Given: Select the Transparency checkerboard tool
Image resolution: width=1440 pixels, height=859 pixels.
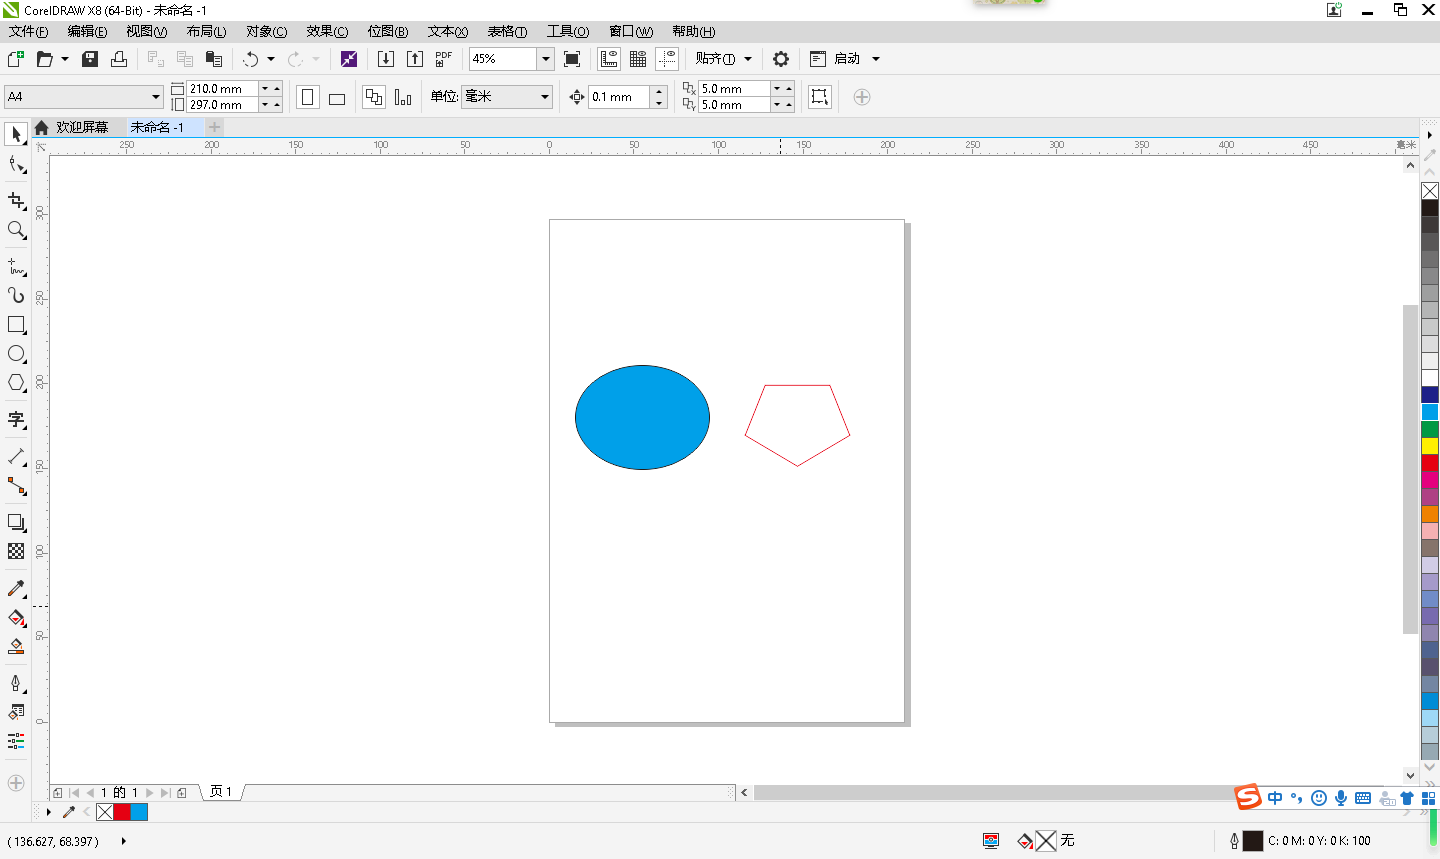Looking at the screenshot, I should (x=16, y=551).
